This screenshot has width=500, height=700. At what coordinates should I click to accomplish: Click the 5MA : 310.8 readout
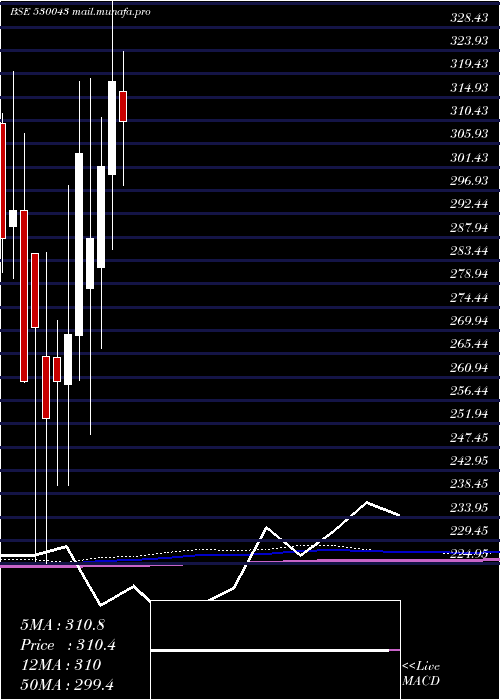pos(62,625)
